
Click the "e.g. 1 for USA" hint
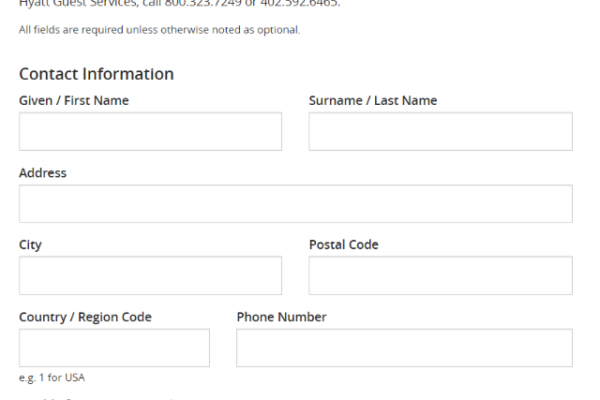point(52,378)
